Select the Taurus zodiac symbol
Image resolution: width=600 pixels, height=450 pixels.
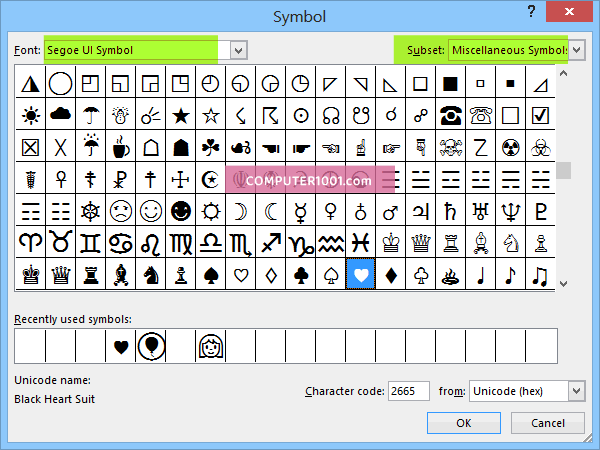click(60, 243)
